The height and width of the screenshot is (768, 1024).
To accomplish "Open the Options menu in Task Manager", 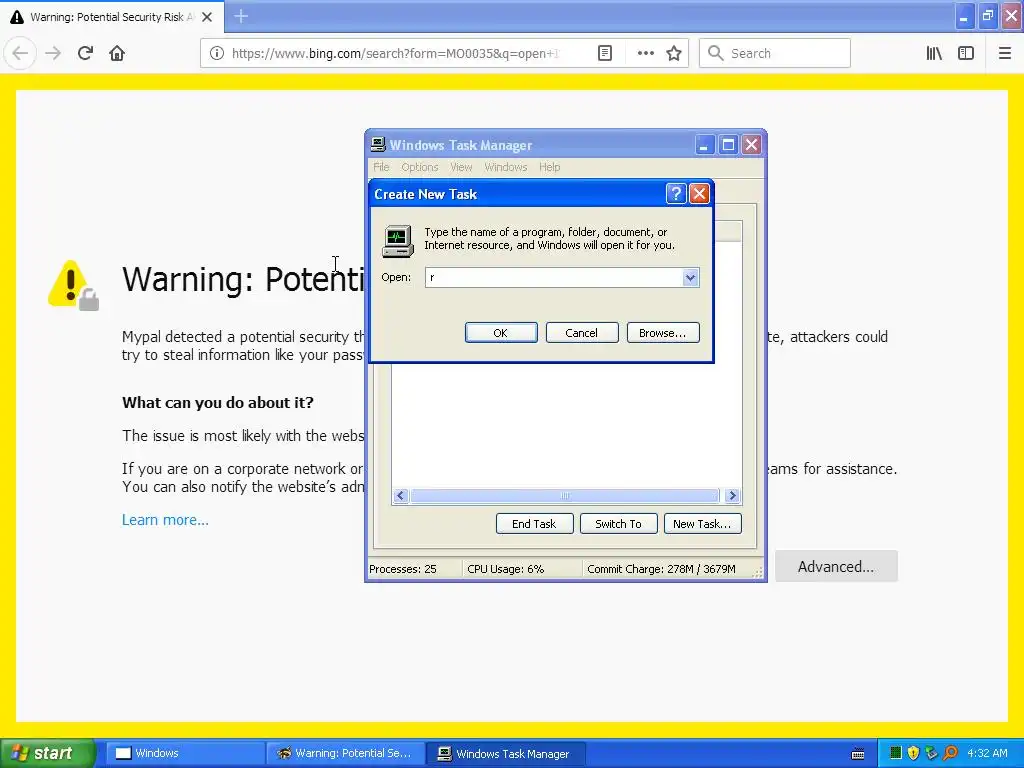I will click(419, 167).
